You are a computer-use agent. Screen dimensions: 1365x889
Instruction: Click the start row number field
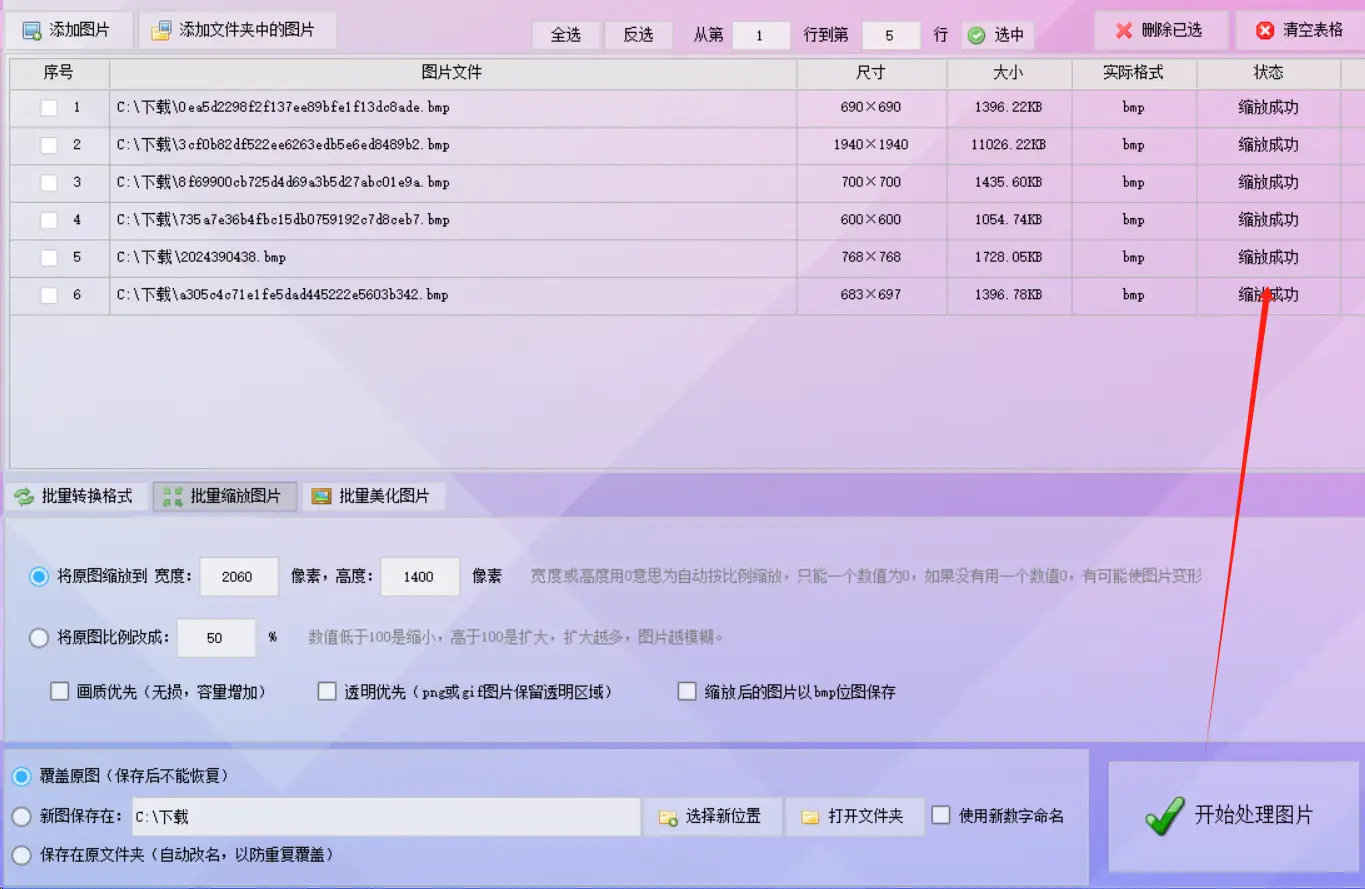click(761, 36)
